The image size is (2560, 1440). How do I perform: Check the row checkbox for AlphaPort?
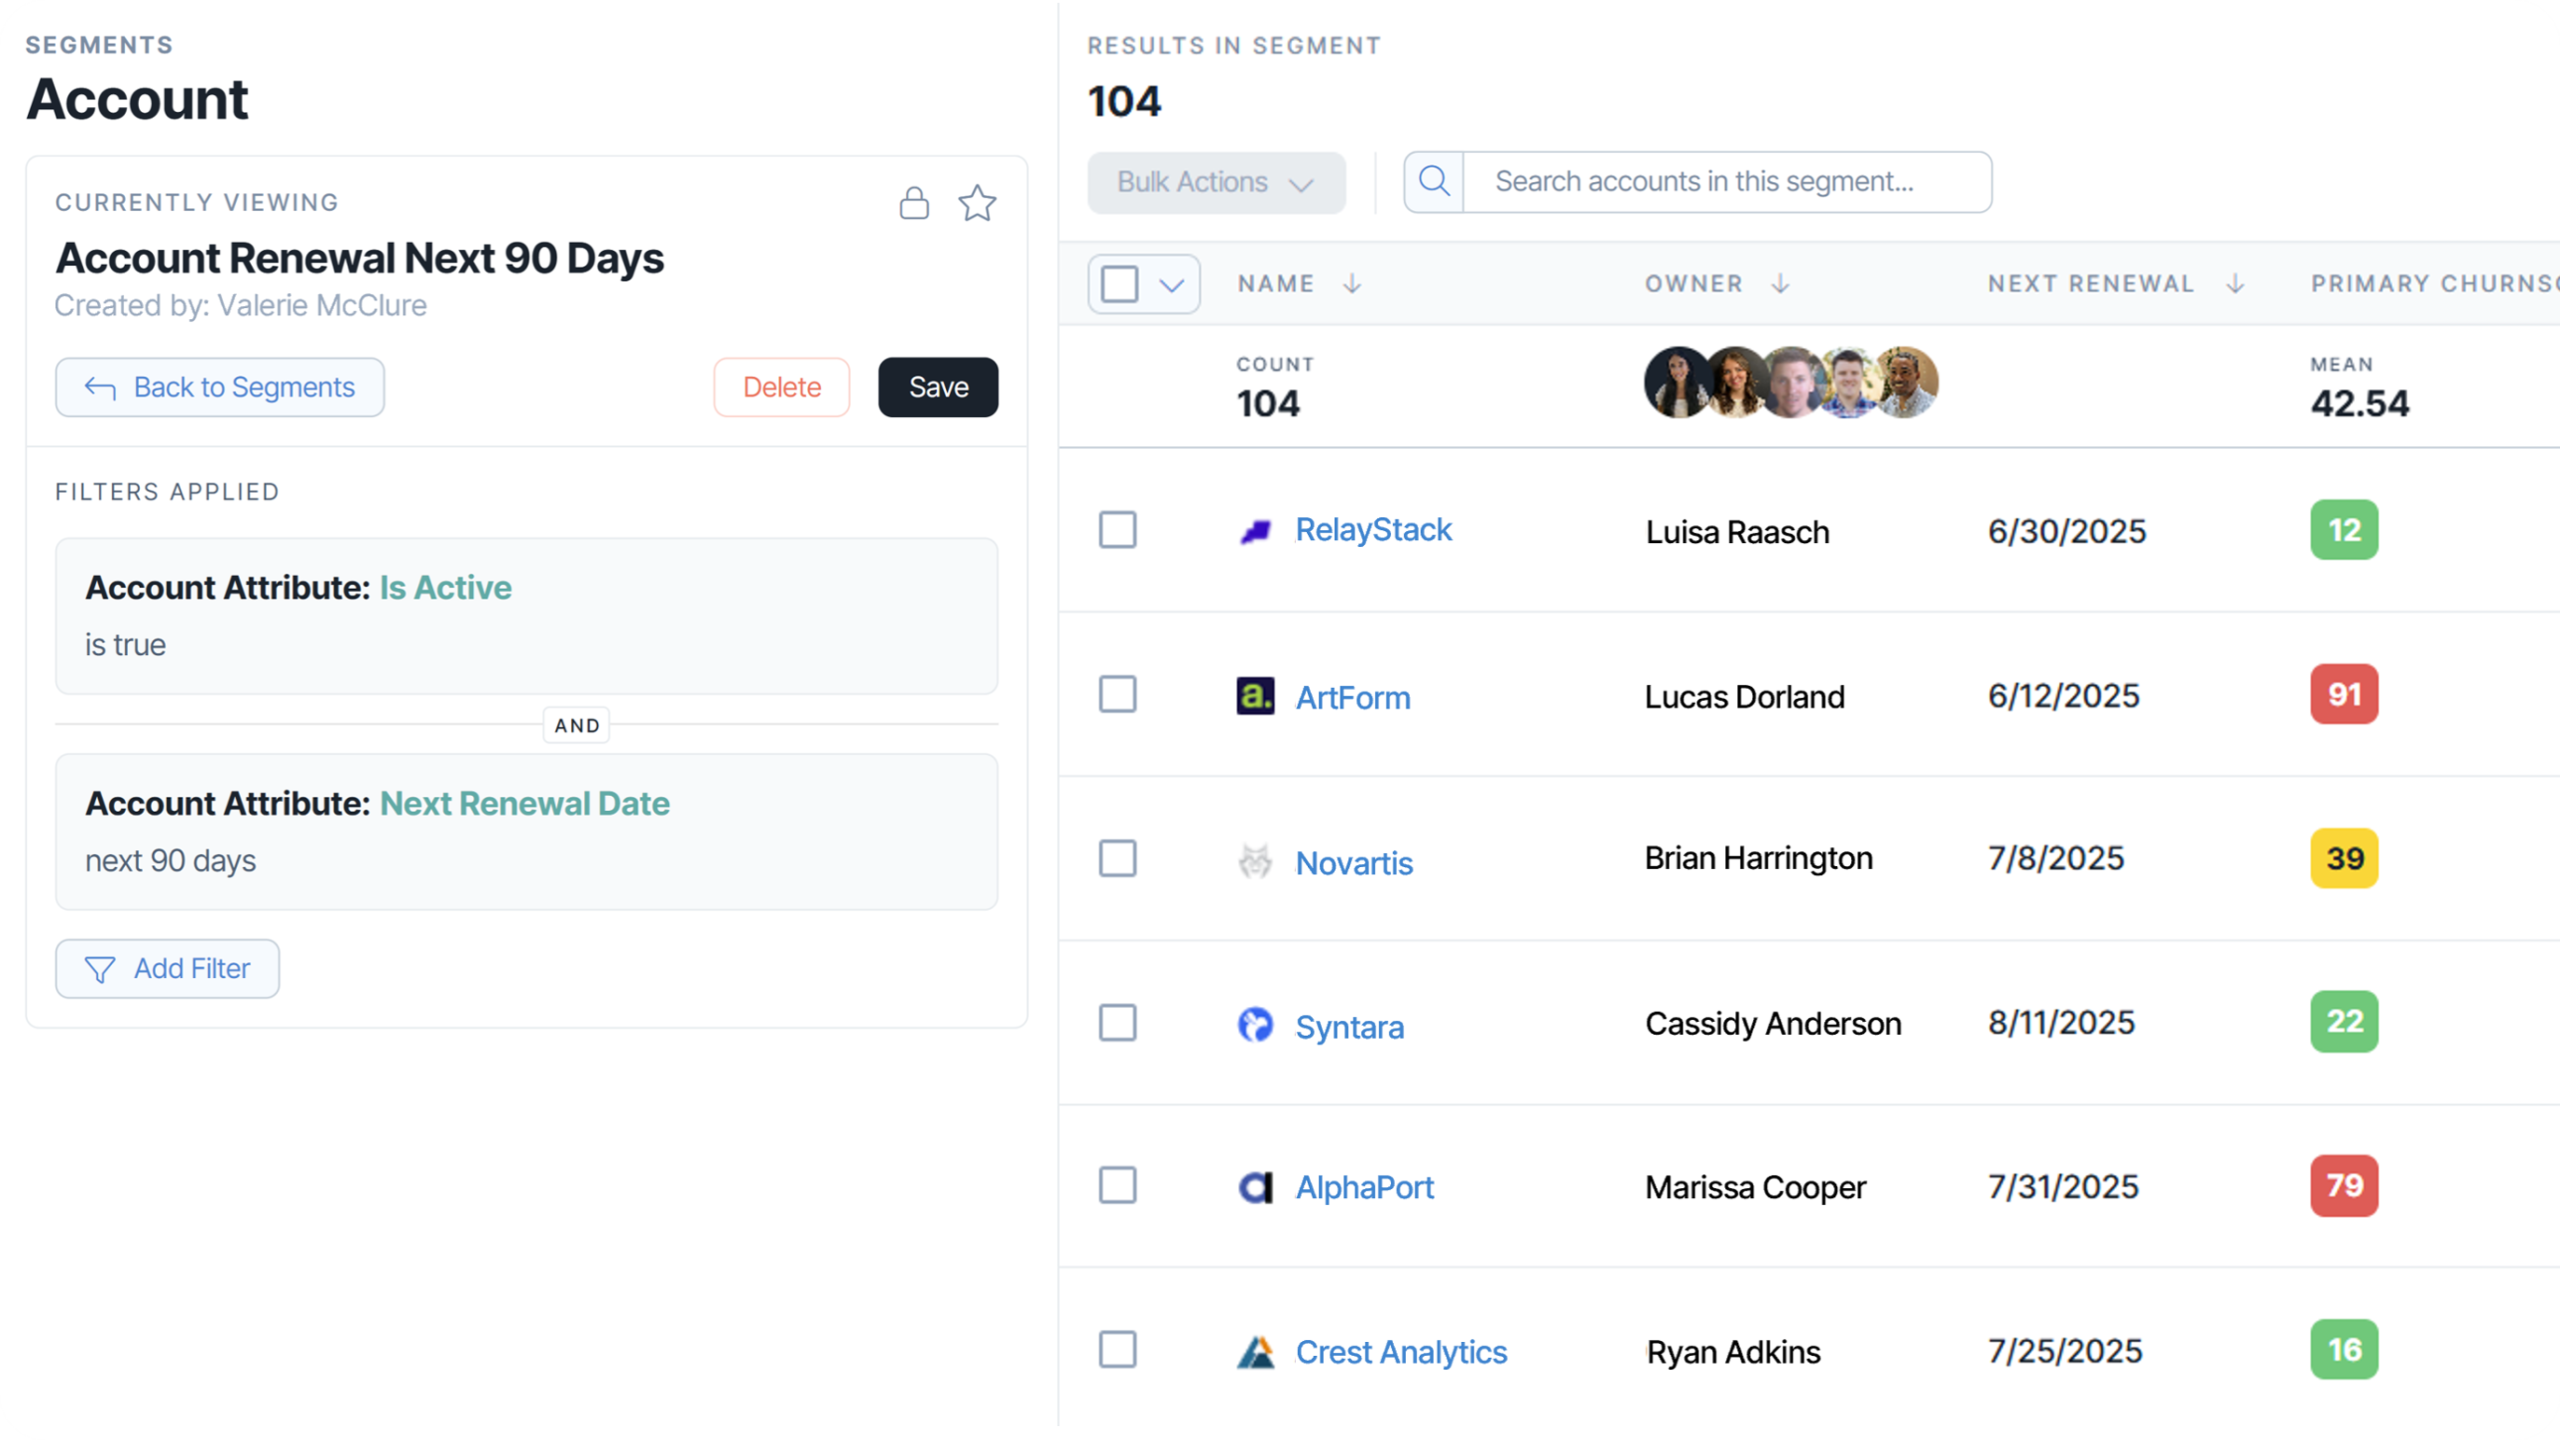(1118, 1186)
